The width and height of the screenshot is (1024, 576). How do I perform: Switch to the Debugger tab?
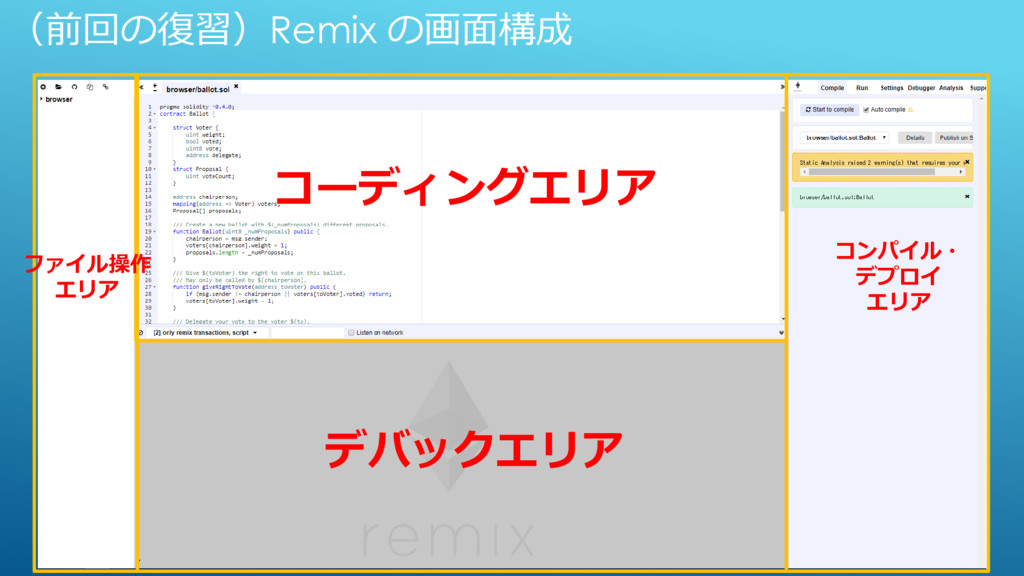tap(921, 88)
